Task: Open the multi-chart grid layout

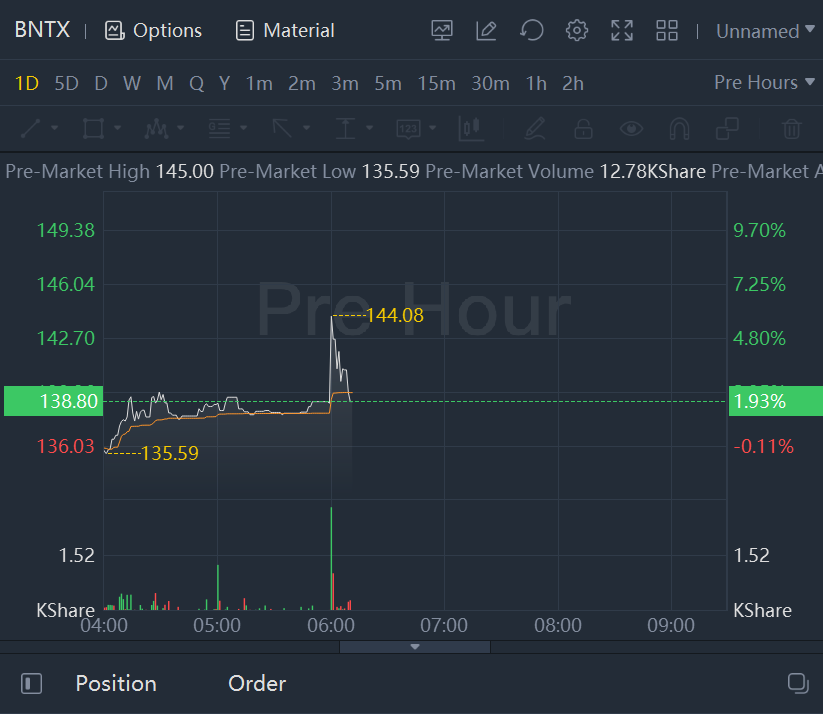Action: [667, 31]
